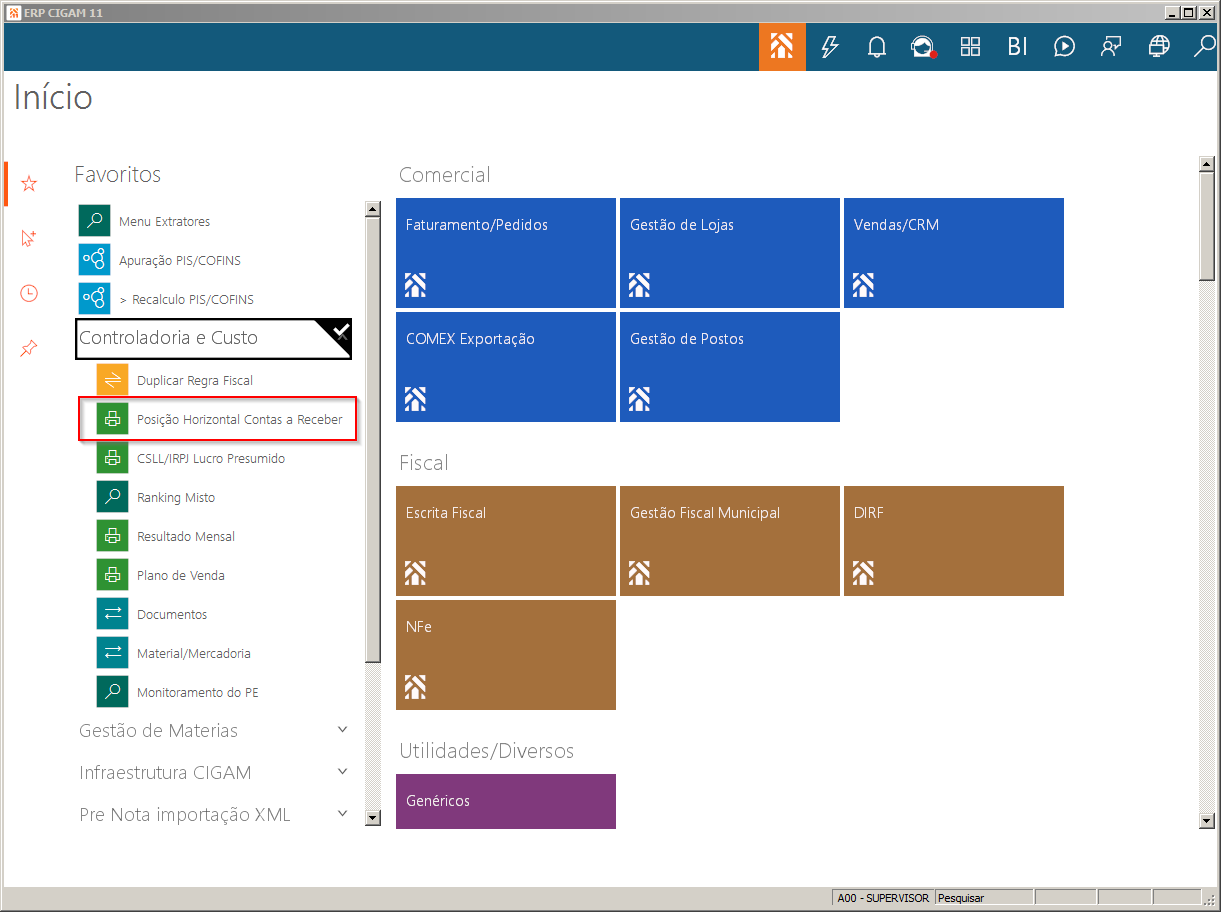Viewport: 1221px width, 912px height.
Task: Open the DIRF tile
Action: [954, 541]
